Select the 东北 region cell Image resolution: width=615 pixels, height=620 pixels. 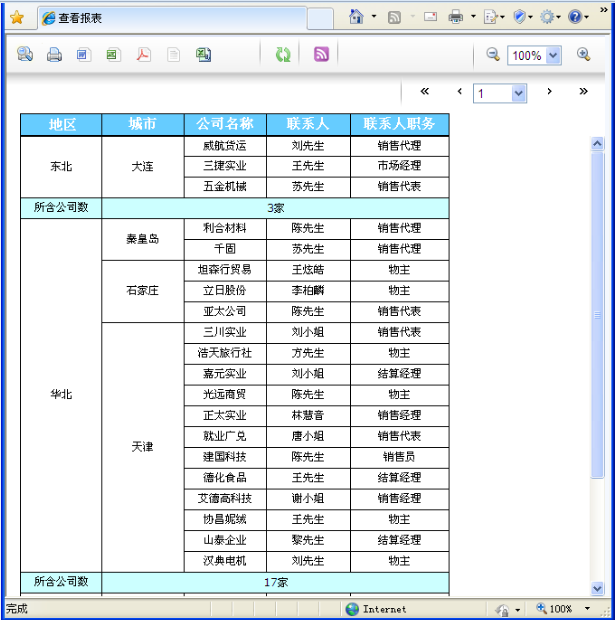coord(61,167)
